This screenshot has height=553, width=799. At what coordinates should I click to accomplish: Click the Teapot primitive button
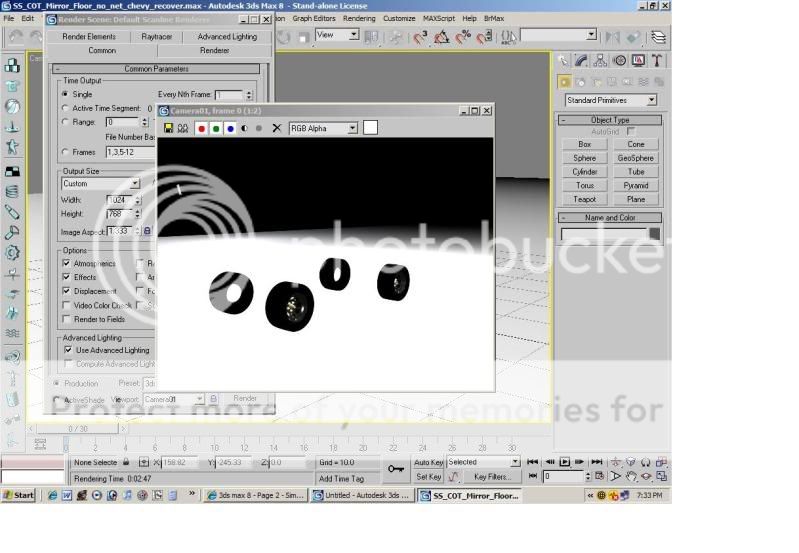(585, 199)
